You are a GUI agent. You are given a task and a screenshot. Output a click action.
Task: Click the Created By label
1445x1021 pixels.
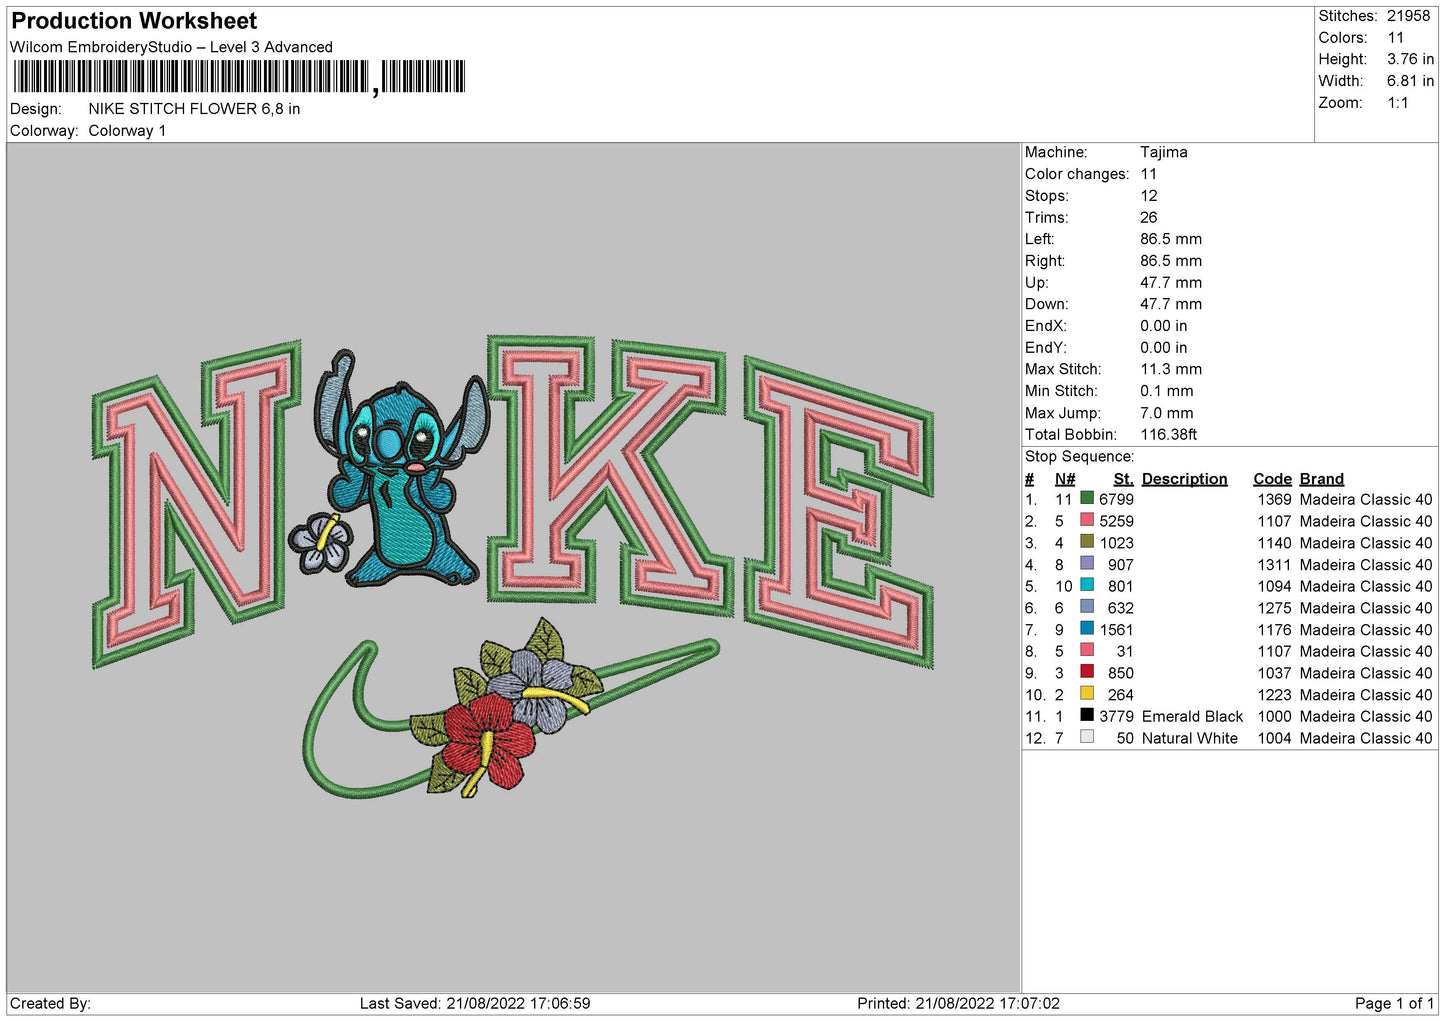point(50,1004)
